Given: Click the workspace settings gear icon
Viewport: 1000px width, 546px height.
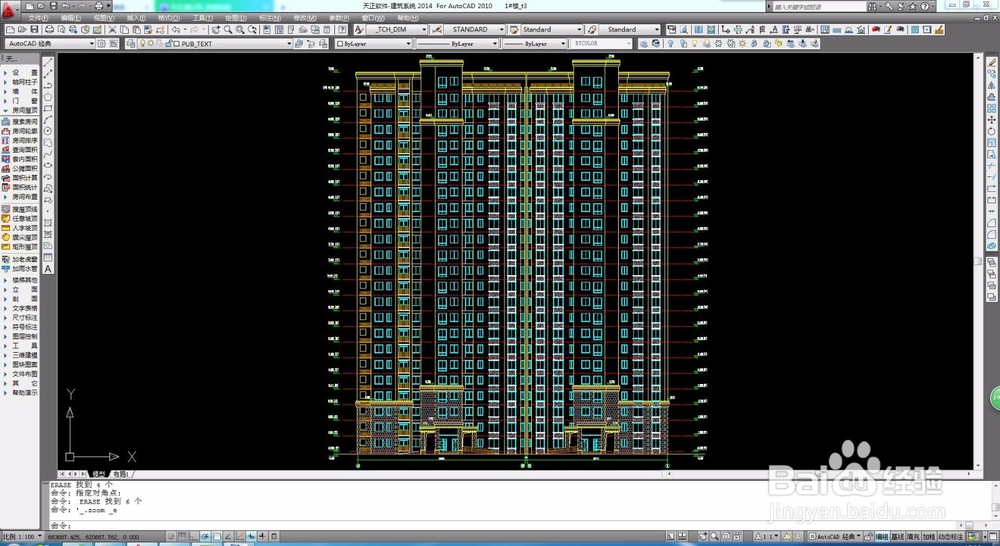Looking at the screenshot, I should 101,43.
